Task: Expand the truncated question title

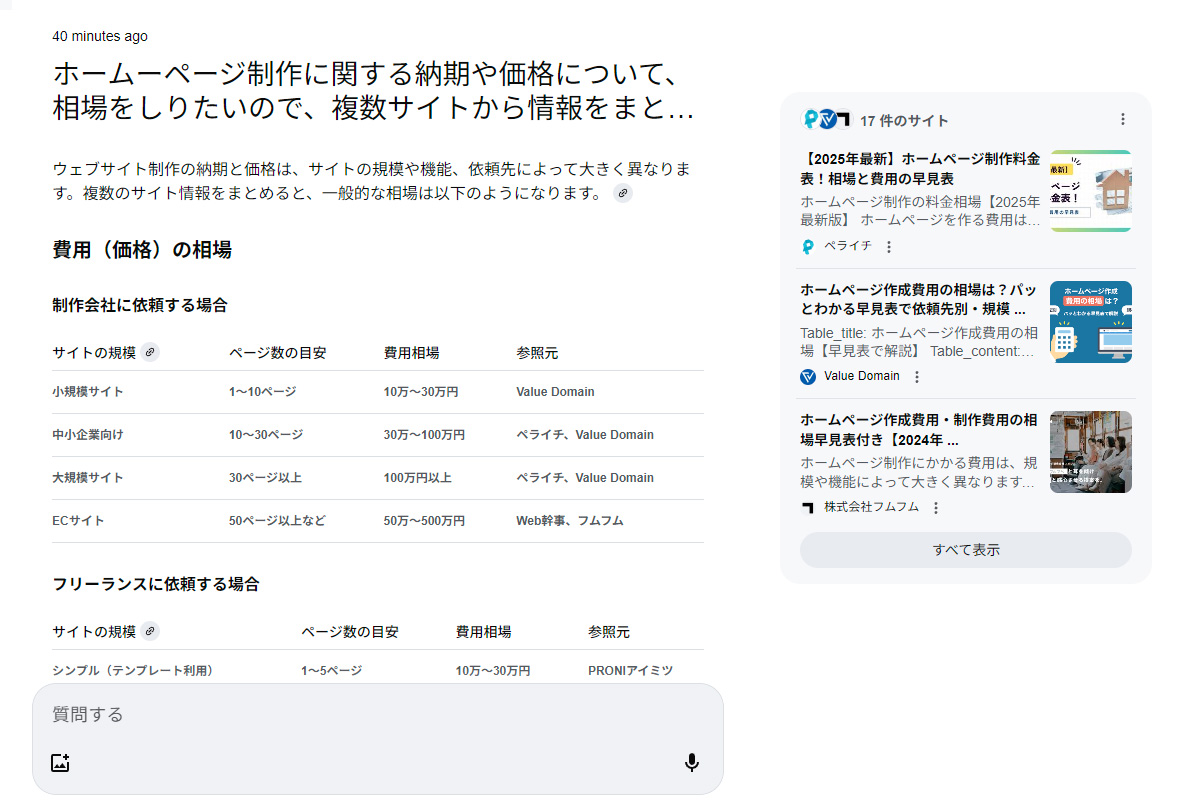Action: tap(373, 90)
